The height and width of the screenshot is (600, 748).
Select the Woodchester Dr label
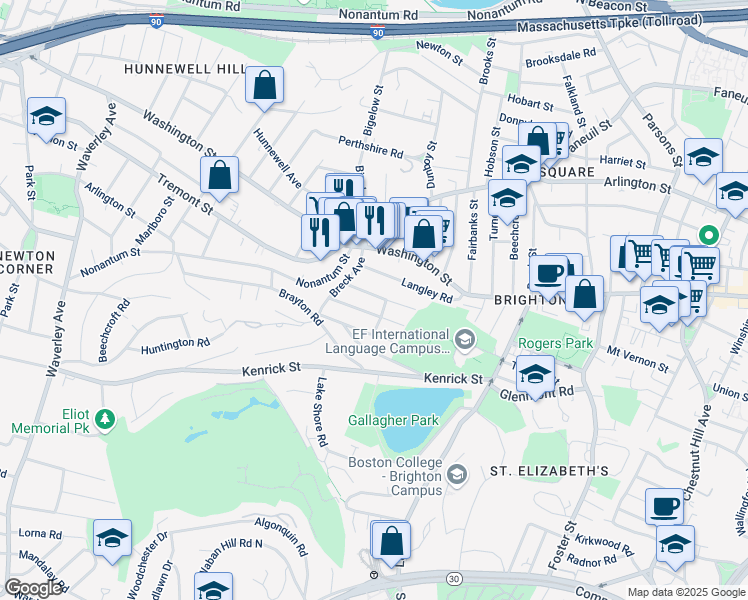pyautogui.click(x=147, y=564)
